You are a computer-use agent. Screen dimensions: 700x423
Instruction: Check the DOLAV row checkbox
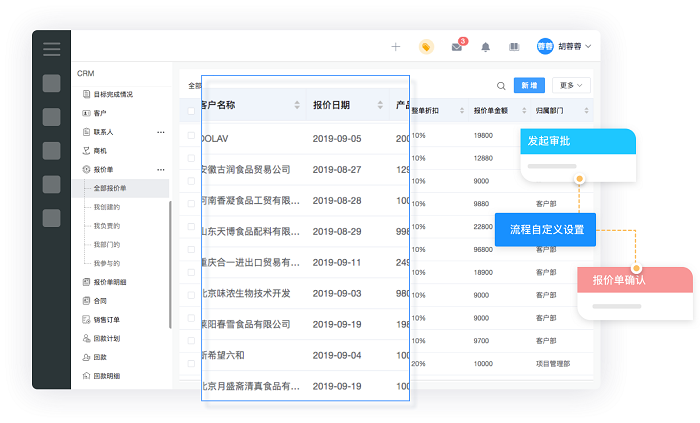point(190,134)
